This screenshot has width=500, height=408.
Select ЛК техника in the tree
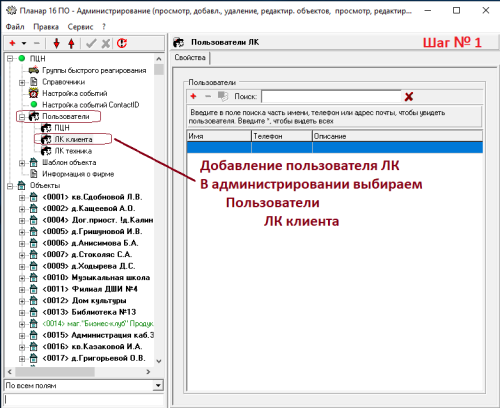pos(73,151)
